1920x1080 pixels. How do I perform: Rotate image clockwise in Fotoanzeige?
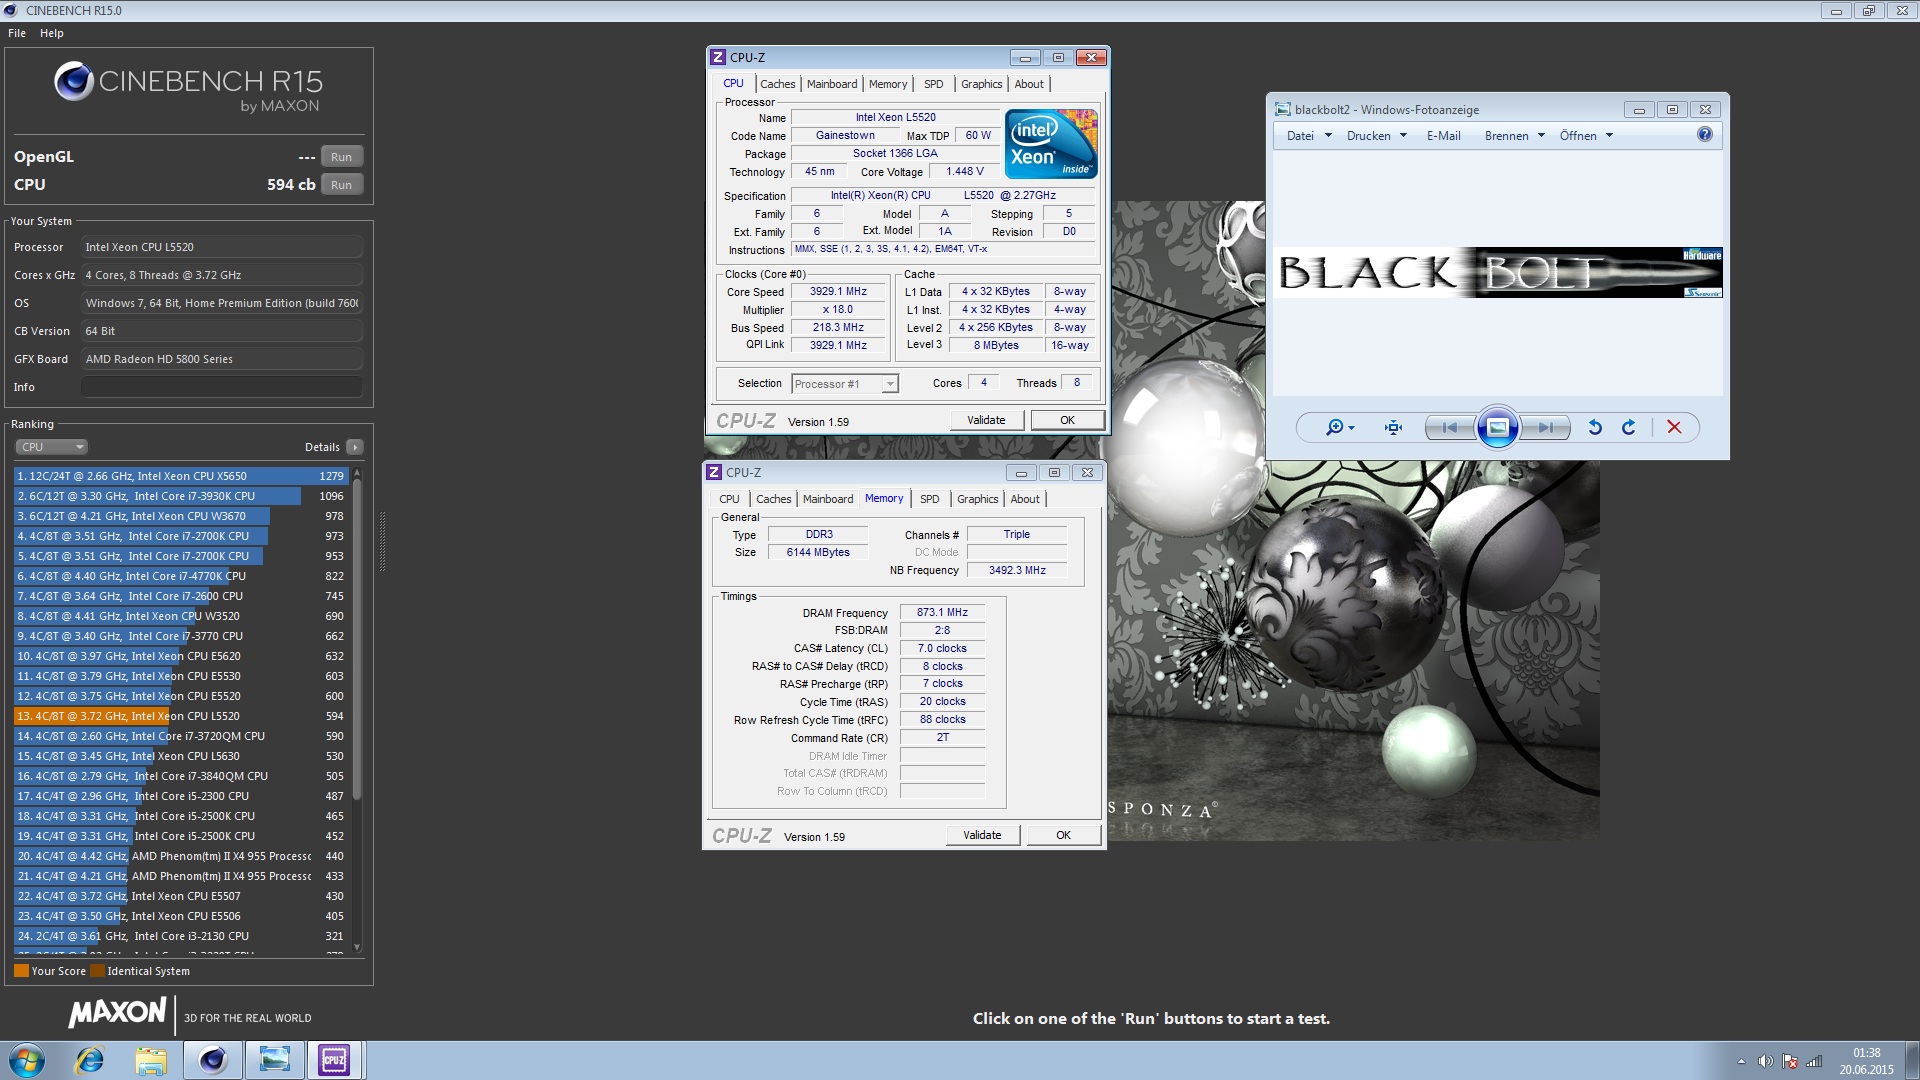pyautogui.click(x=1629, y=428)
